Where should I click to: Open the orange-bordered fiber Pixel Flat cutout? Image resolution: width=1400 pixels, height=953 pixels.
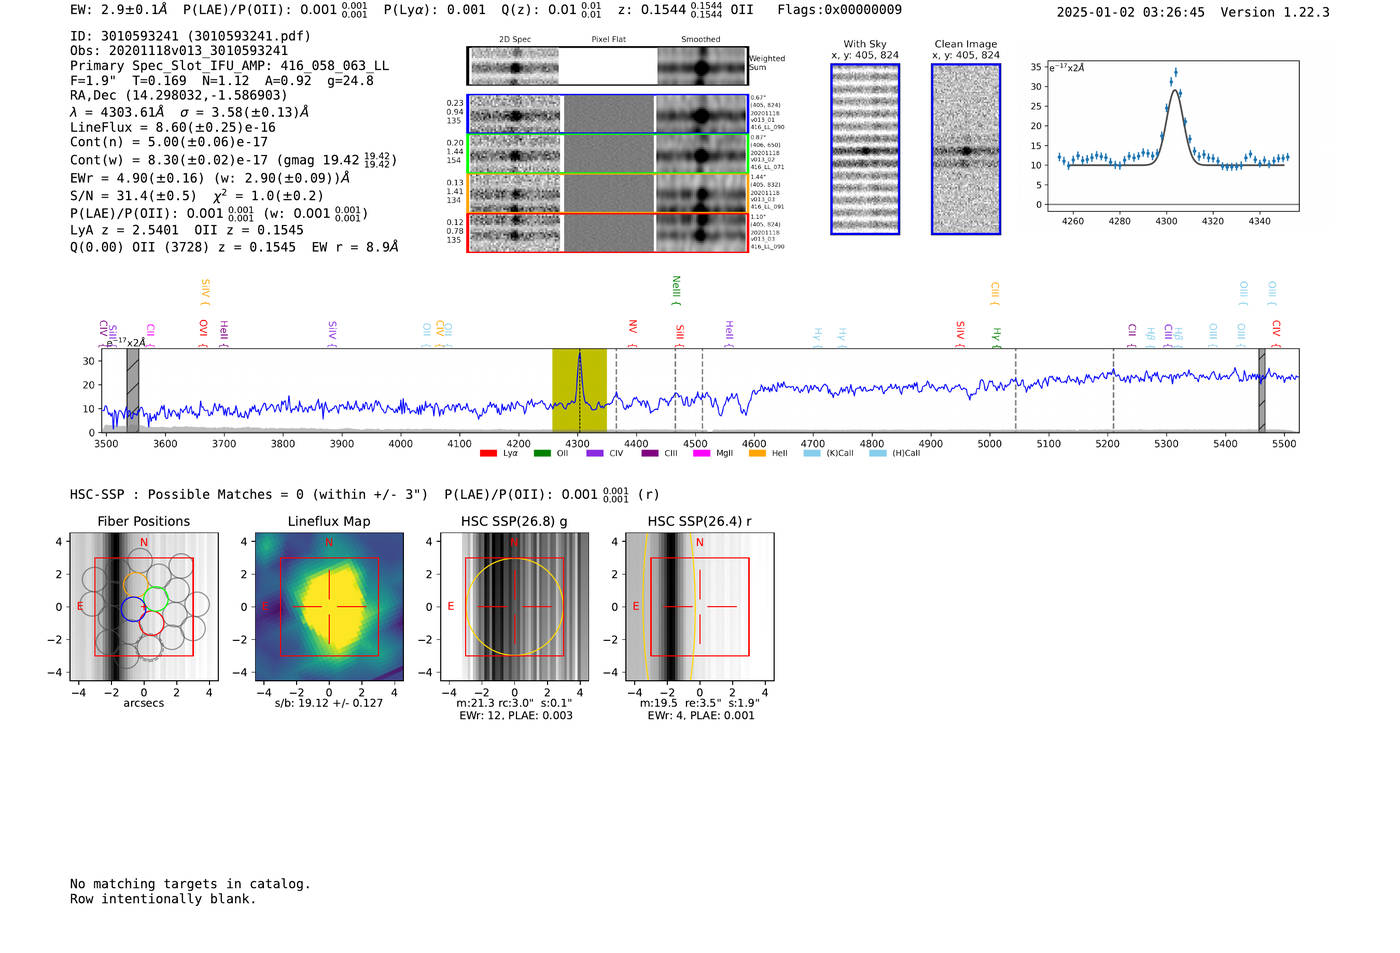[x=608, y=193]
